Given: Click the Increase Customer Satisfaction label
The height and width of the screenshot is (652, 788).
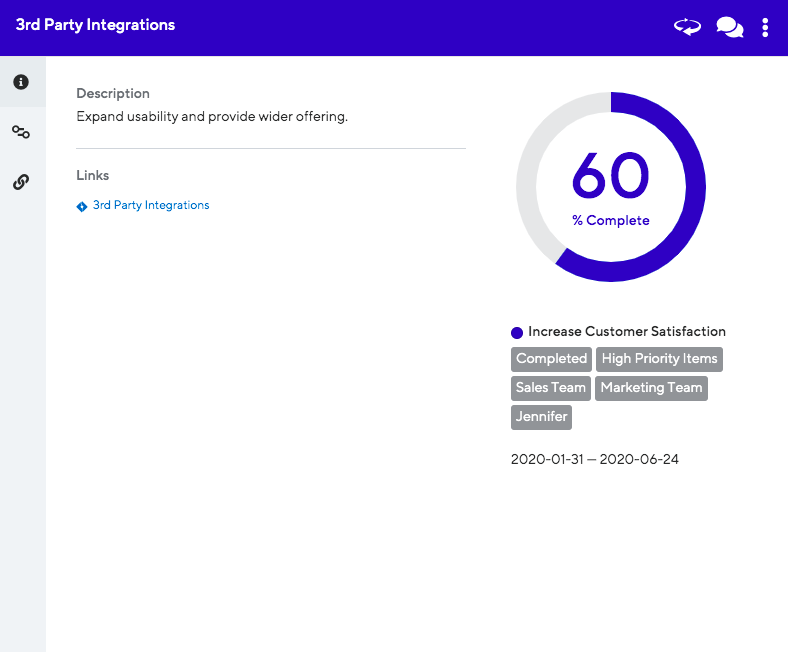Looking at the screenshot, I should point(626,332).
